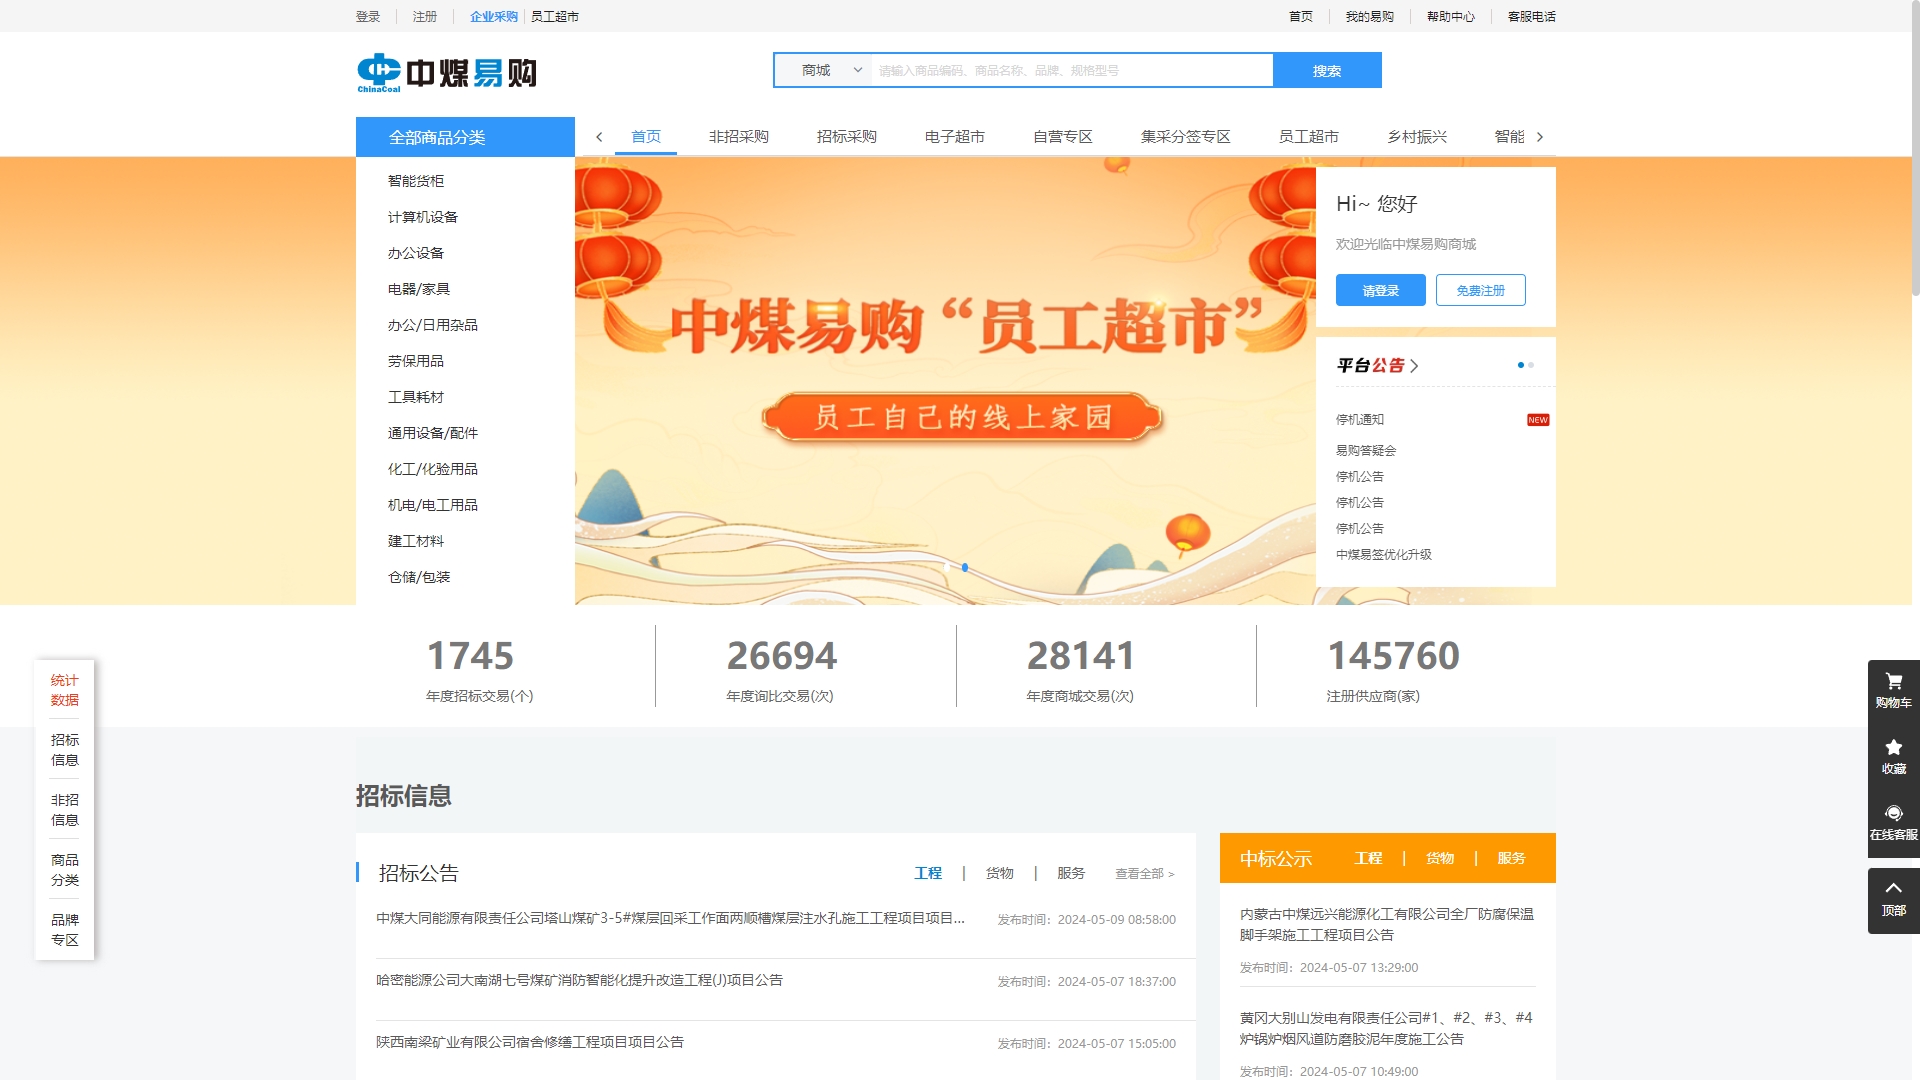Click 登录 in the top bar

[x=368, y=16]
